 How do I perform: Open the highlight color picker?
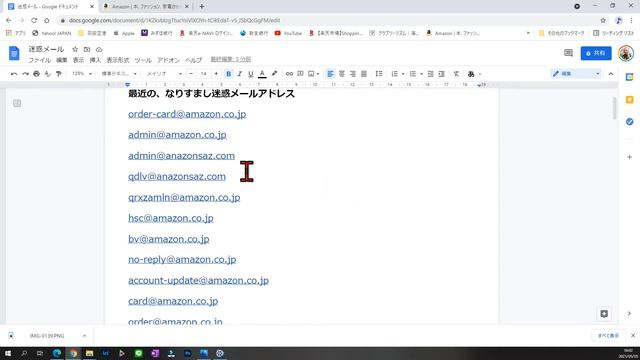274,74
